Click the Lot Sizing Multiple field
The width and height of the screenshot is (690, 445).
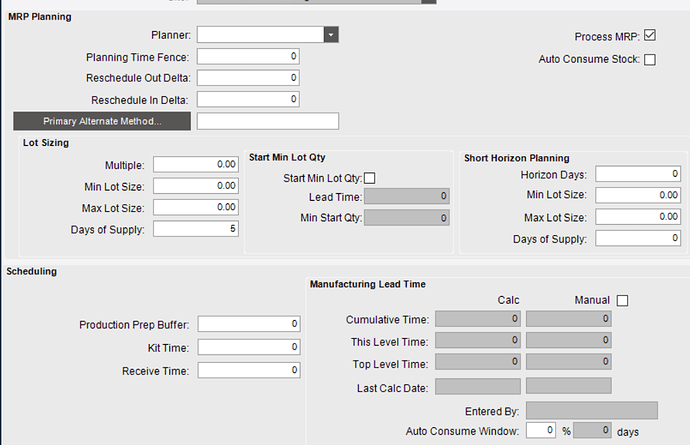click(x=196, y=165)
